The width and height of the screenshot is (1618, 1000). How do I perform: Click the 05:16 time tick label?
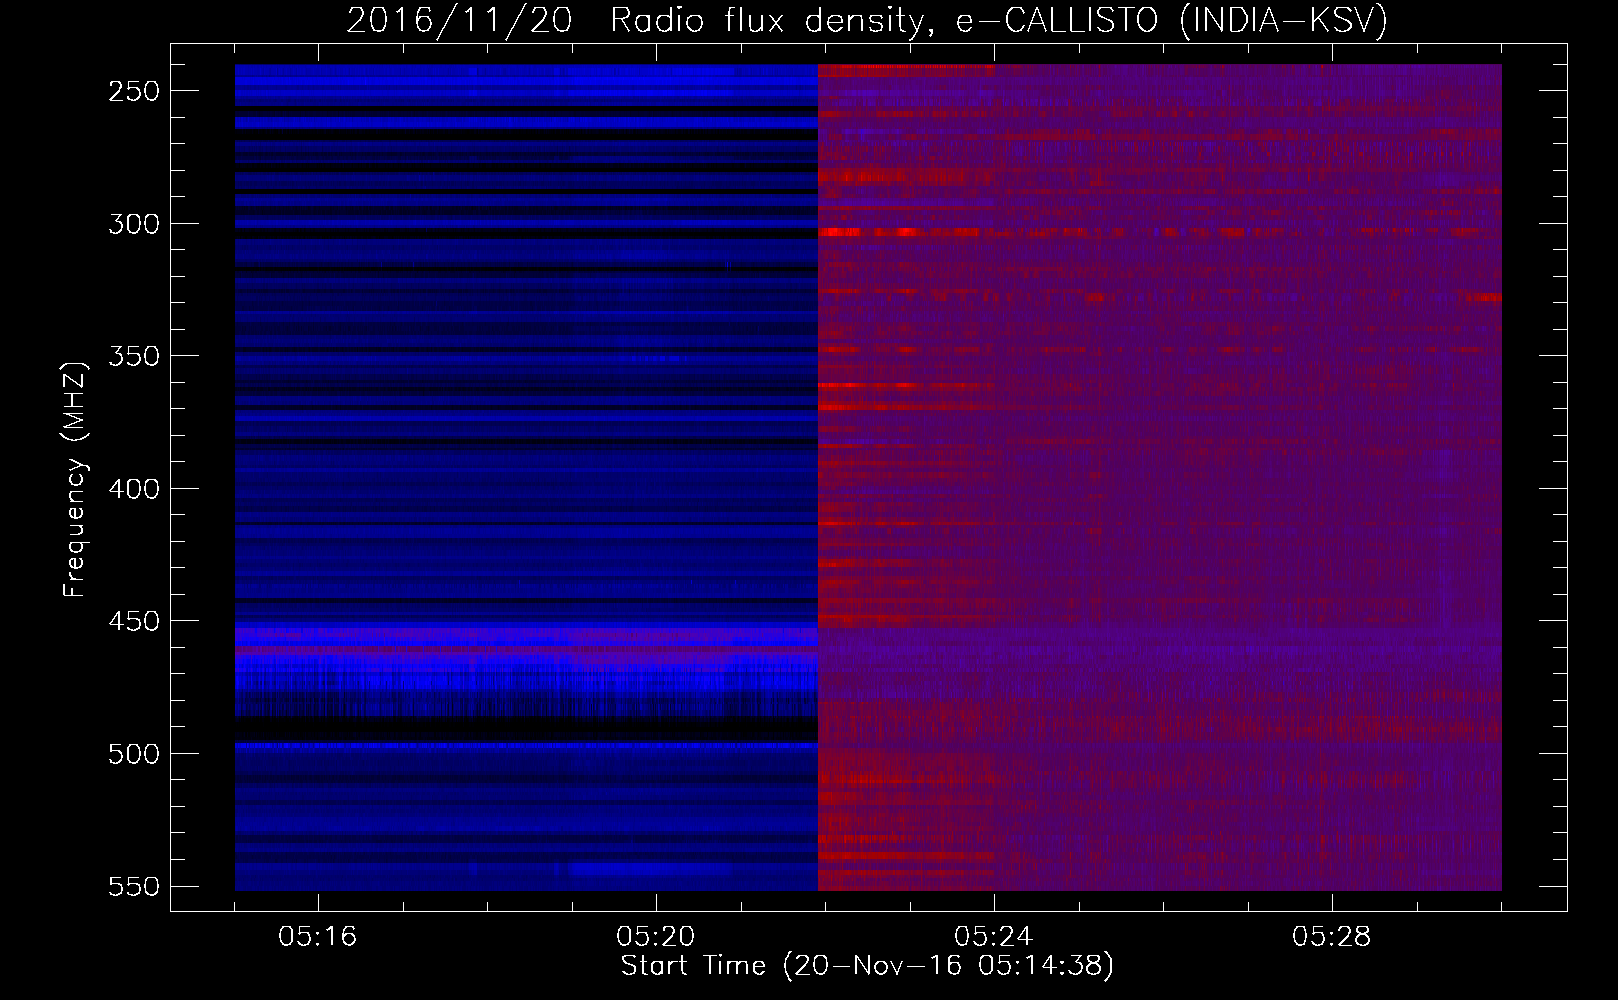click(318, 937)
